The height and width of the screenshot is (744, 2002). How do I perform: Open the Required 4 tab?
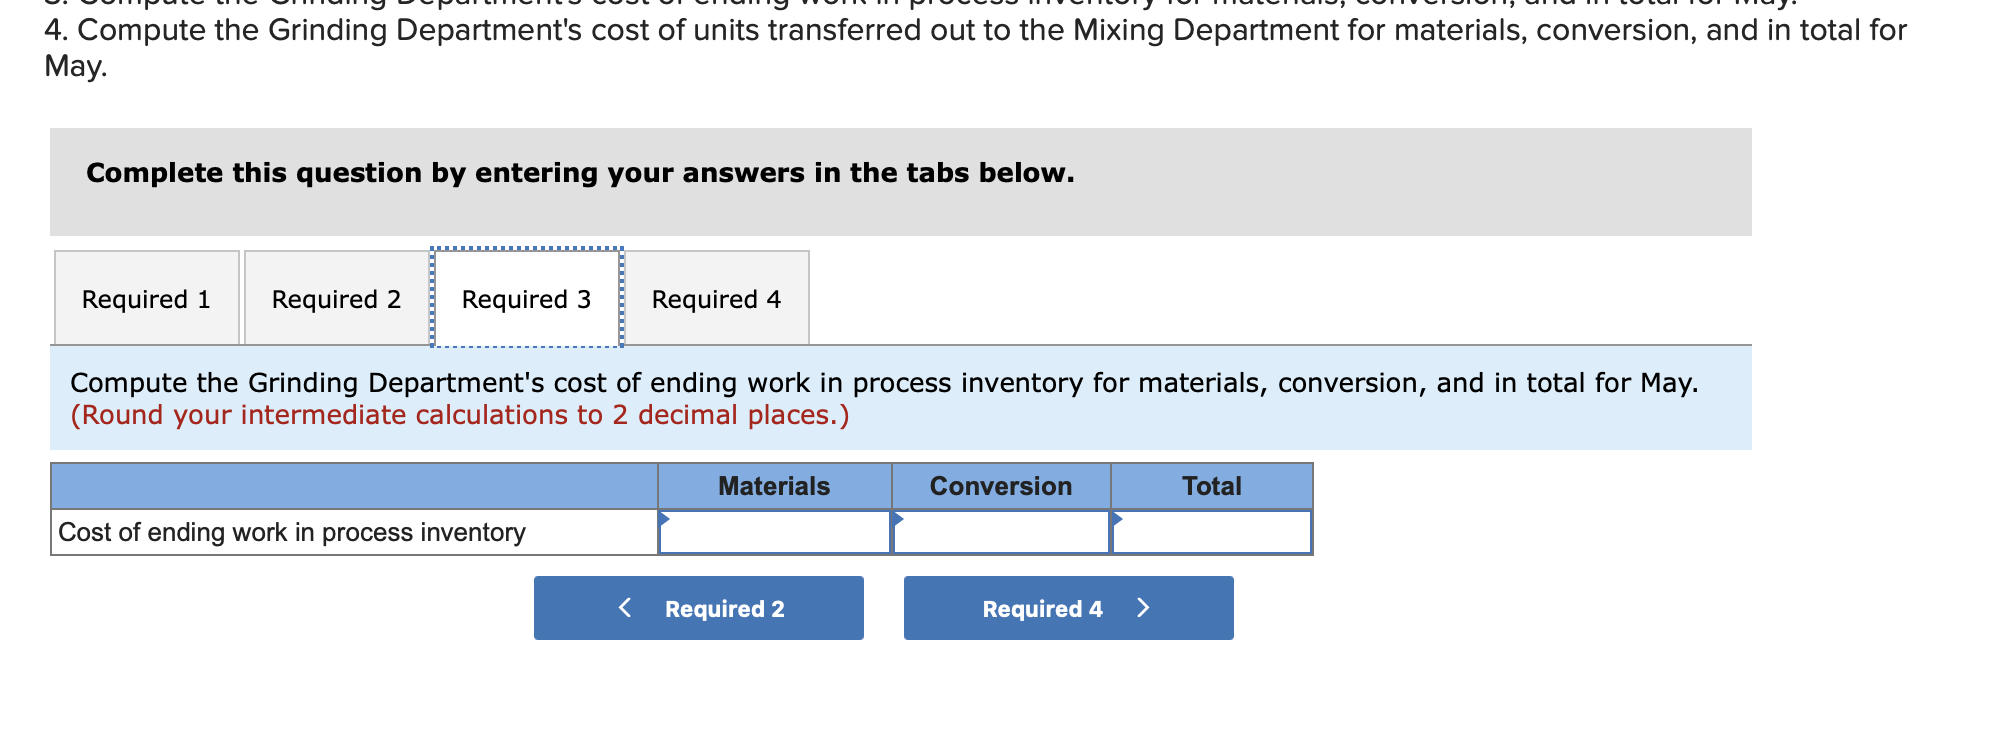[x=718, y=298]
